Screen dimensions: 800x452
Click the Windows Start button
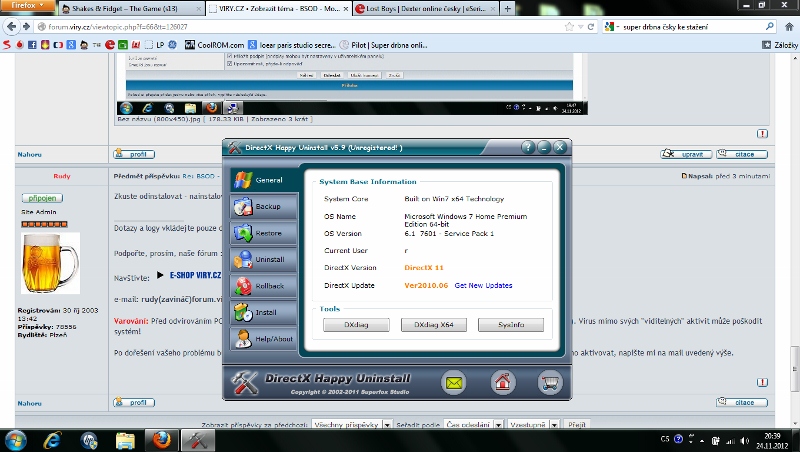14,440
